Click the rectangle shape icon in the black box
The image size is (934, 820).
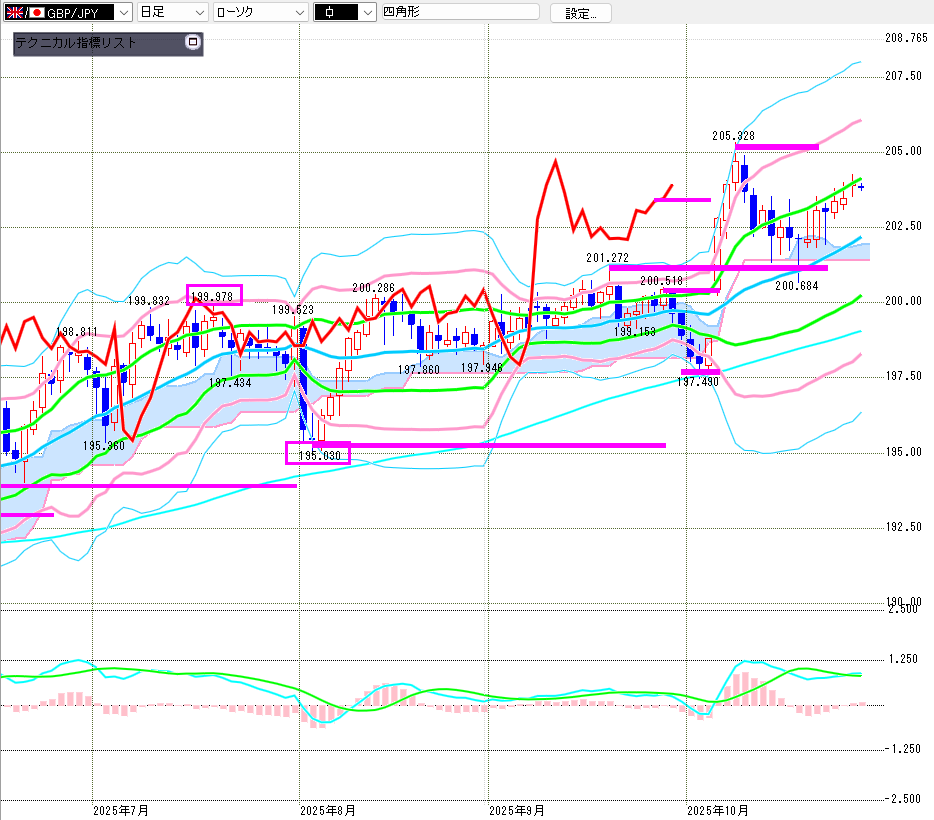pos(331,13)
